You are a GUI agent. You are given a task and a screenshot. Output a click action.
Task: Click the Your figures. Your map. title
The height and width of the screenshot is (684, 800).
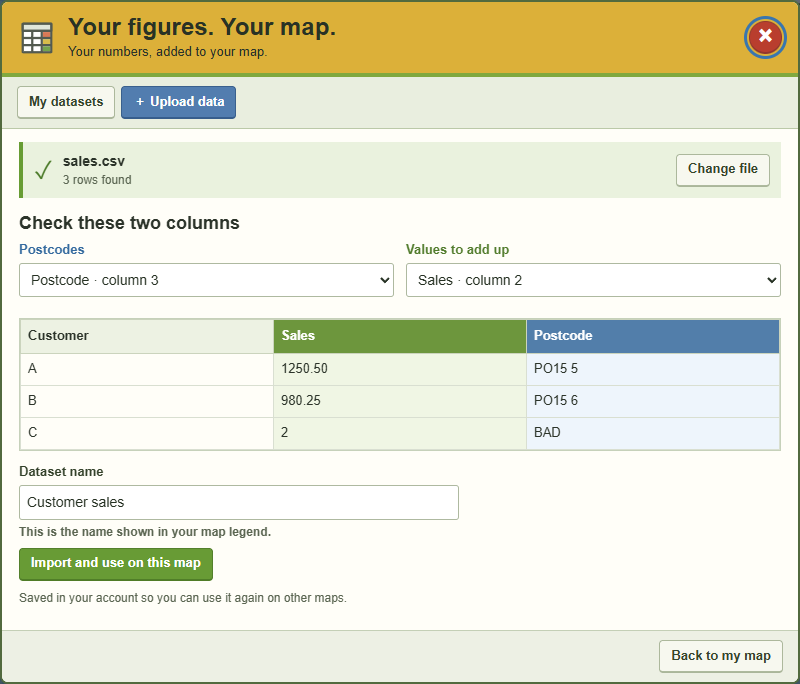[x=202, y=28]
